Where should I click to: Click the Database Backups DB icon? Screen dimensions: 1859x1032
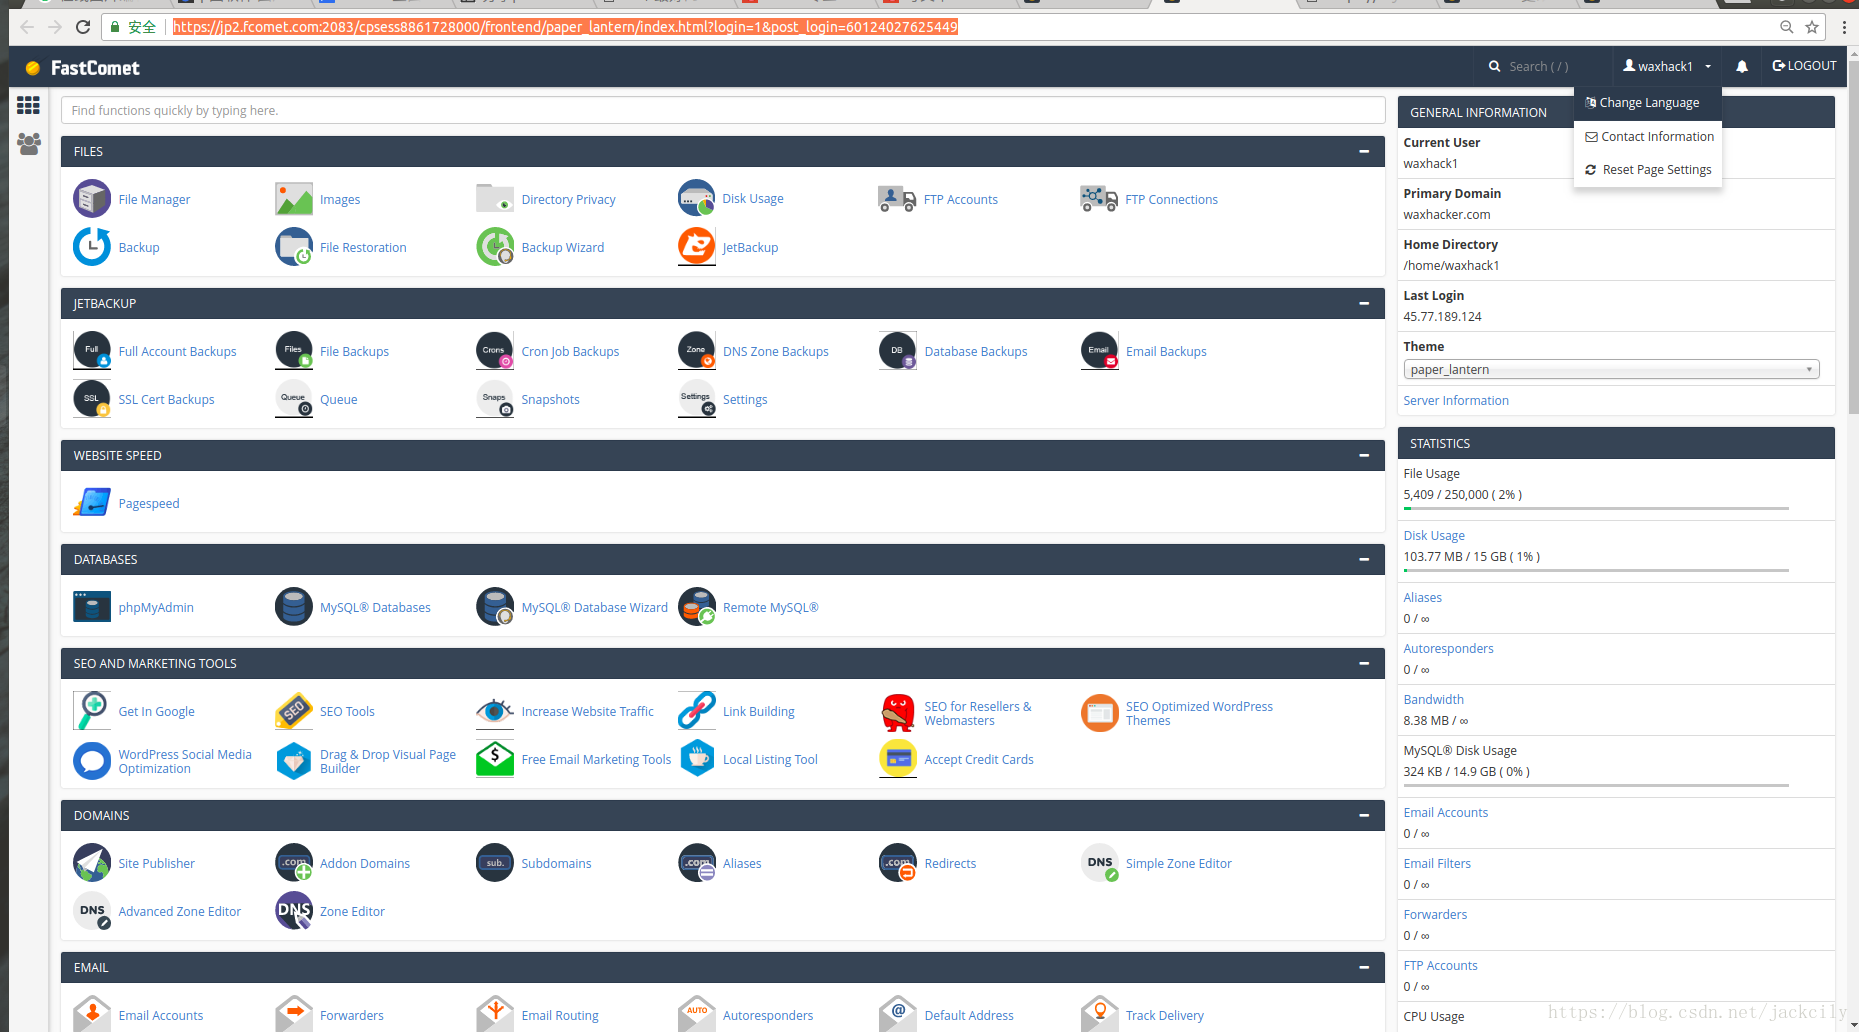tap(898, 351)
